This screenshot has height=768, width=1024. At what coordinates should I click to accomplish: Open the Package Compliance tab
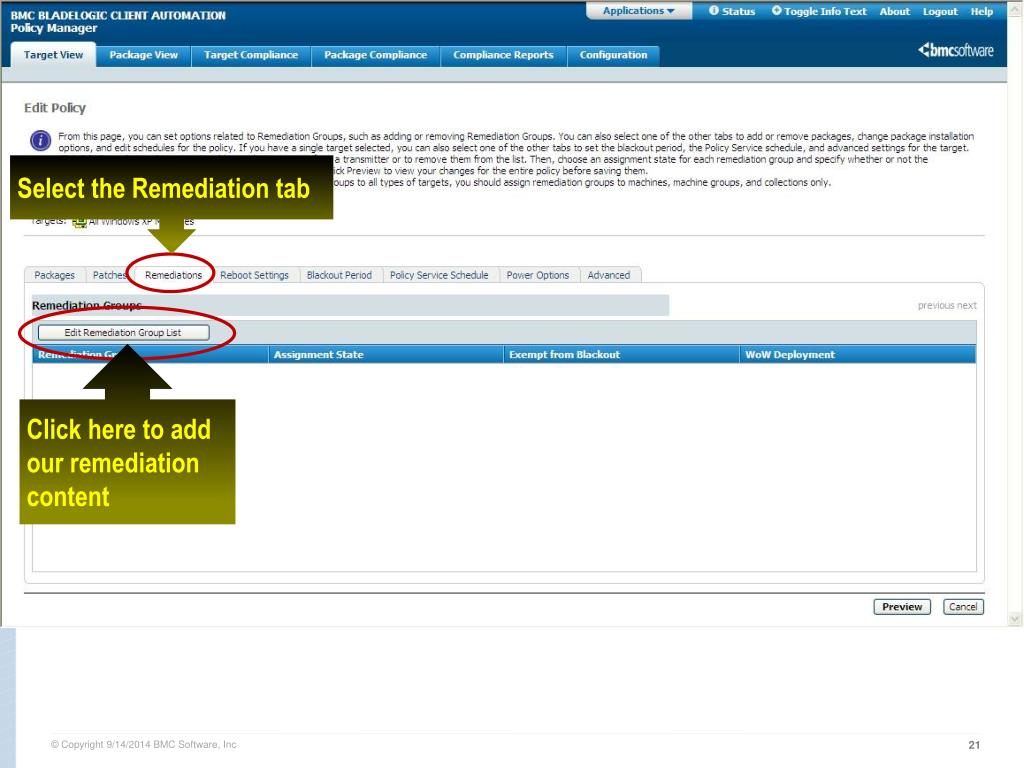pos(376,55)
